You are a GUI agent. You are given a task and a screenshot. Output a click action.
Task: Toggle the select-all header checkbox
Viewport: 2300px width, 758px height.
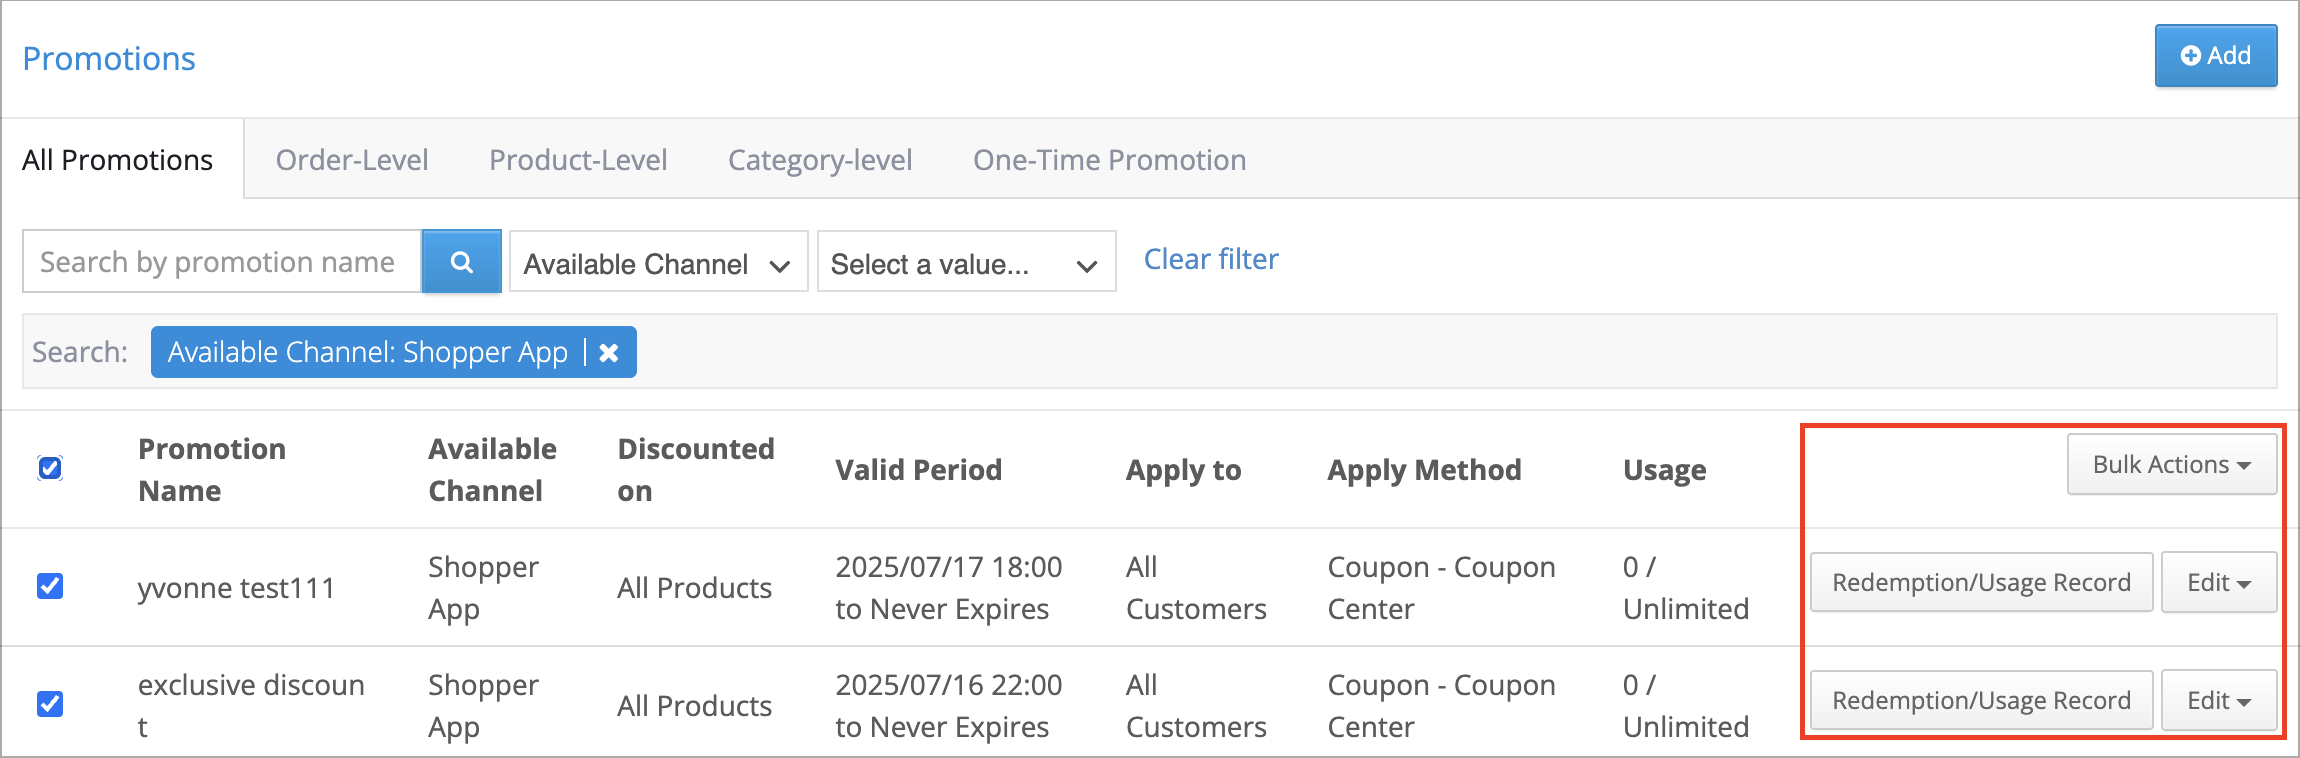coord(50,468)
